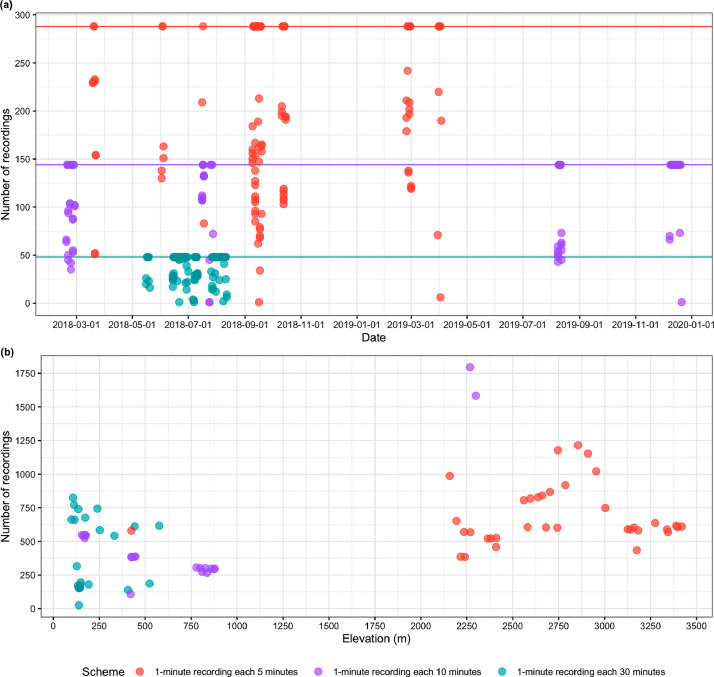The width and height of the screenshot is (714, 677).
Task: Click the date tick label '2019-05-01'
Action: pos(467,325)
